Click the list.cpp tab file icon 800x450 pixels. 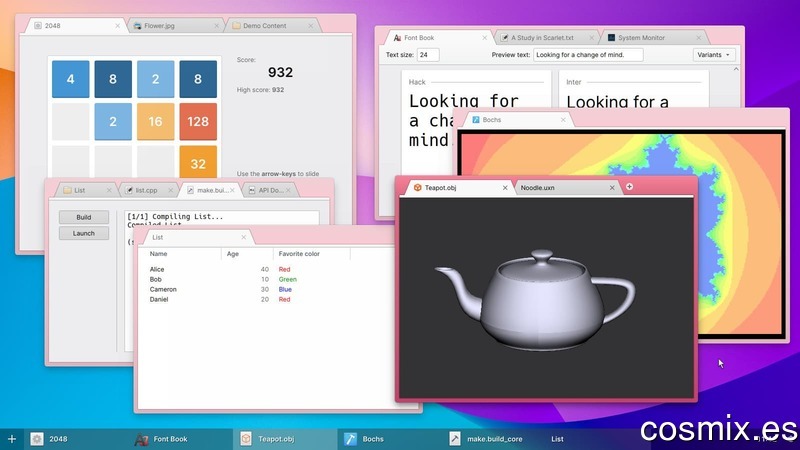(x=129, y=190)
